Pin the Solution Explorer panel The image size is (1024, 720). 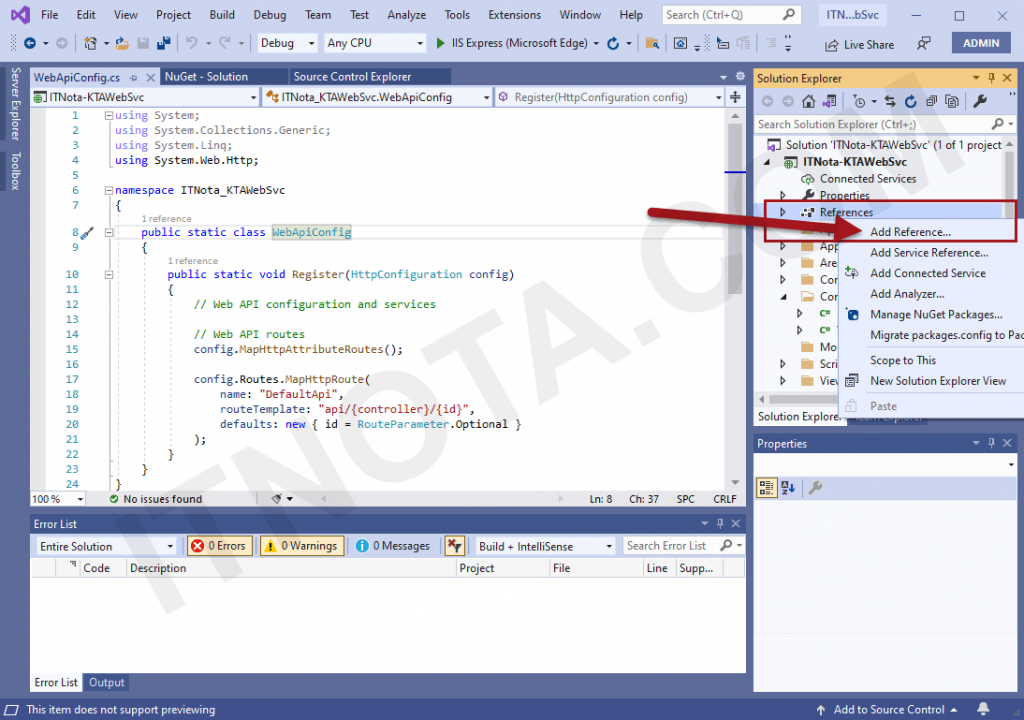click(x=992, y=77)
